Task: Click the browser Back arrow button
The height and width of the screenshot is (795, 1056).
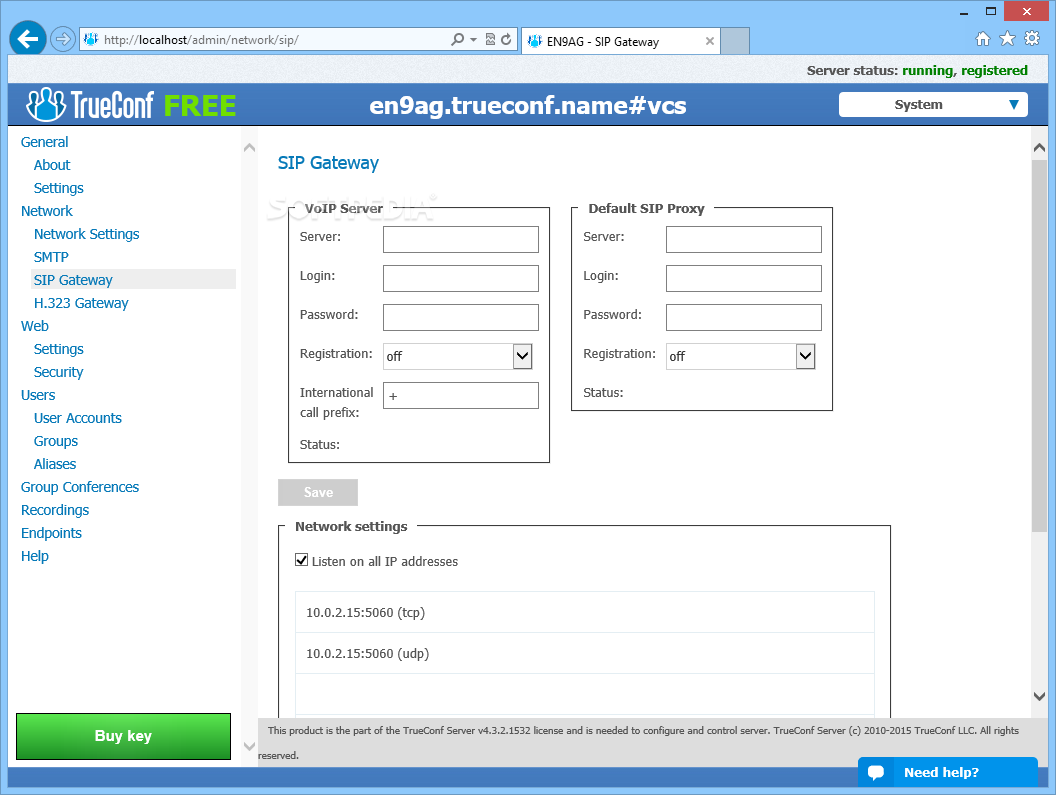Action: coord(28,39)
